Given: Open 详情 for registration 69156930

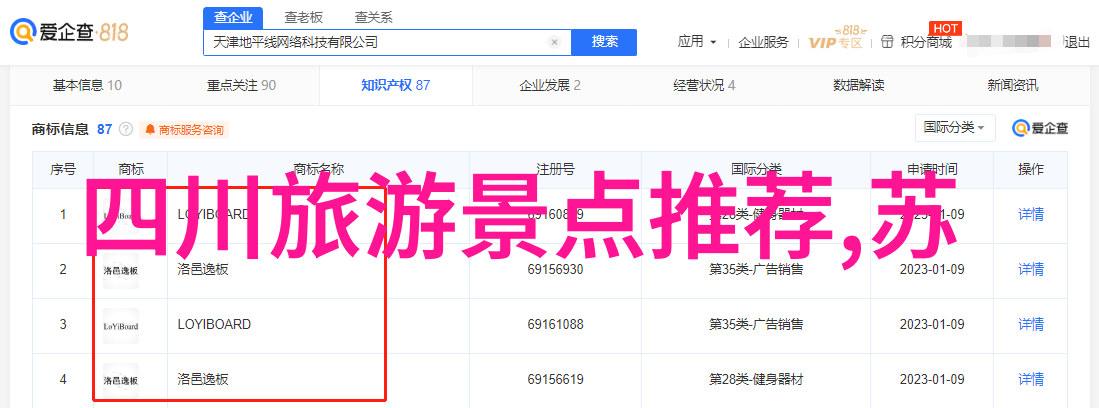Looking at the screenshot, I should coord(1030,269).
